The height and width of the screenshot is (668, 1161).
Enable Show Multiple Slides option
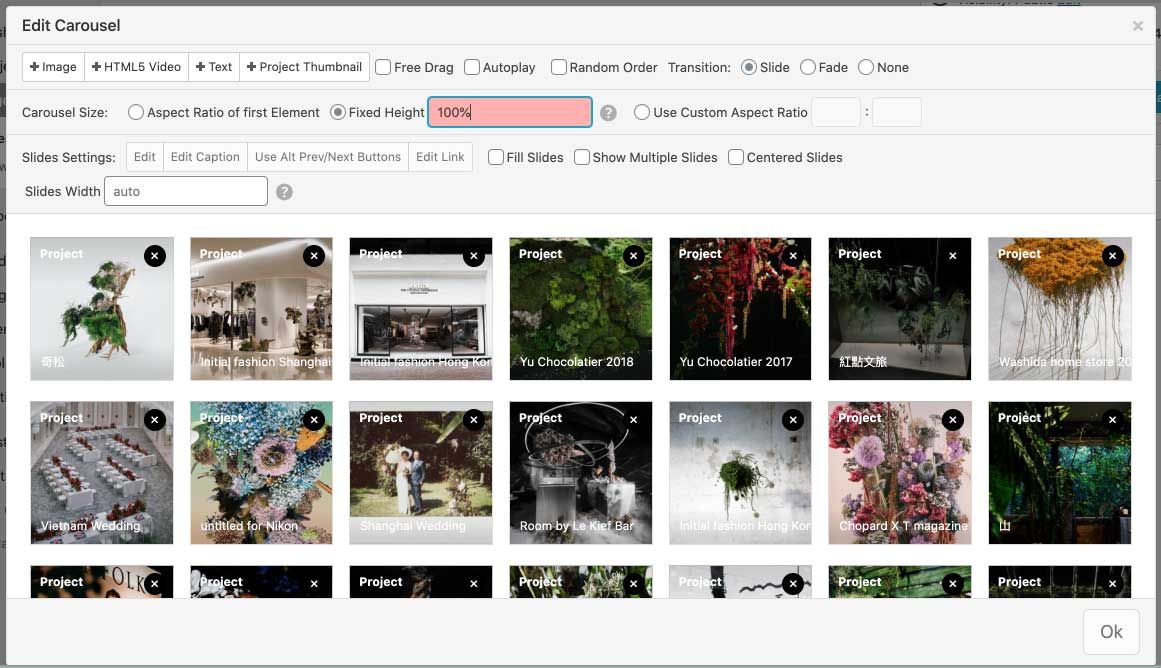coord(582,157)
